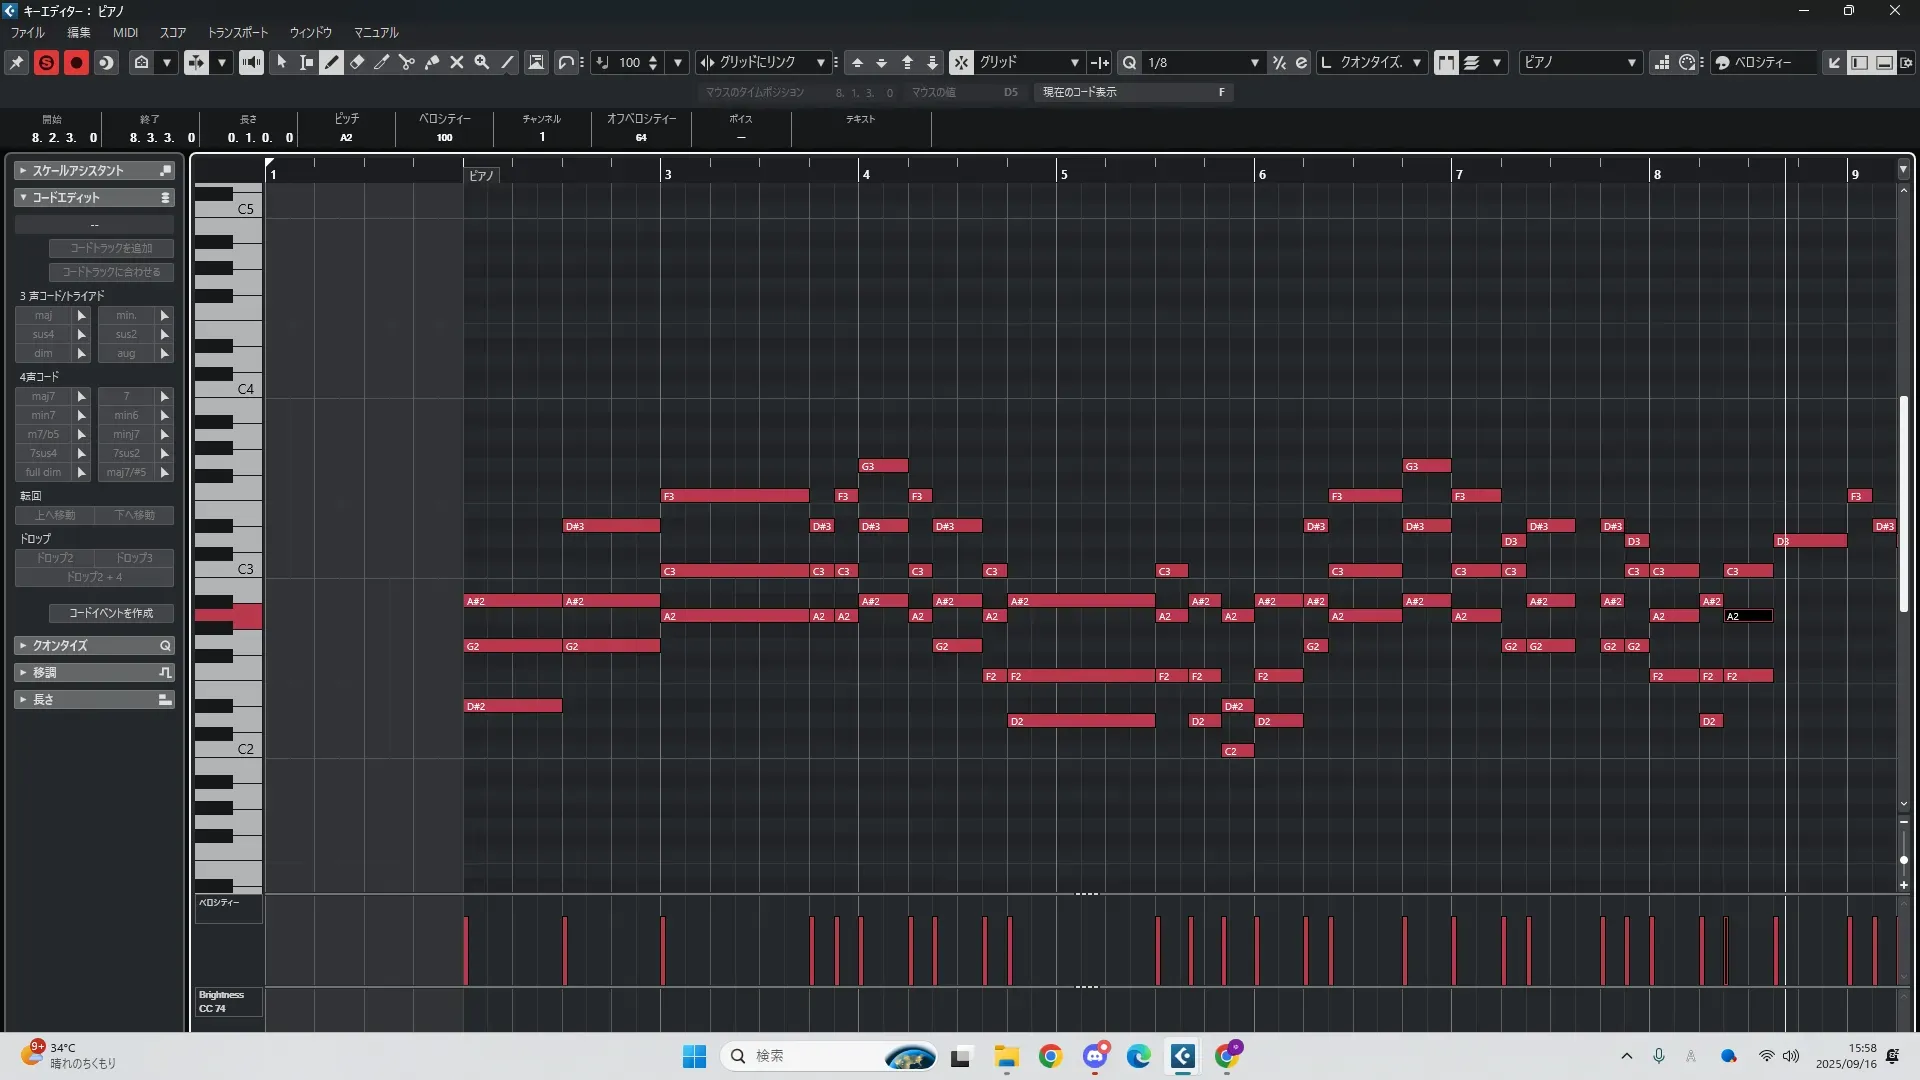Pick the Split scissors tool
Image resolution: width=1920 pixels, height=1080 pixels.
(406, 62)
